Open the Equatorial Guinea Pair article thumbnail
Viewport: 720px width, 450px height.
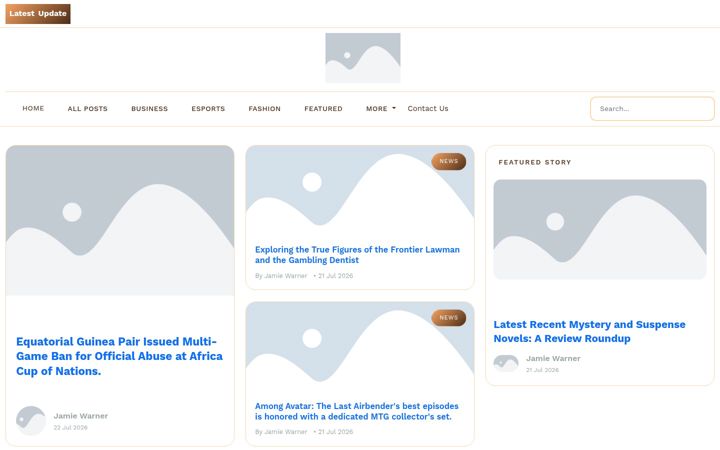click(x=120, y=220)
